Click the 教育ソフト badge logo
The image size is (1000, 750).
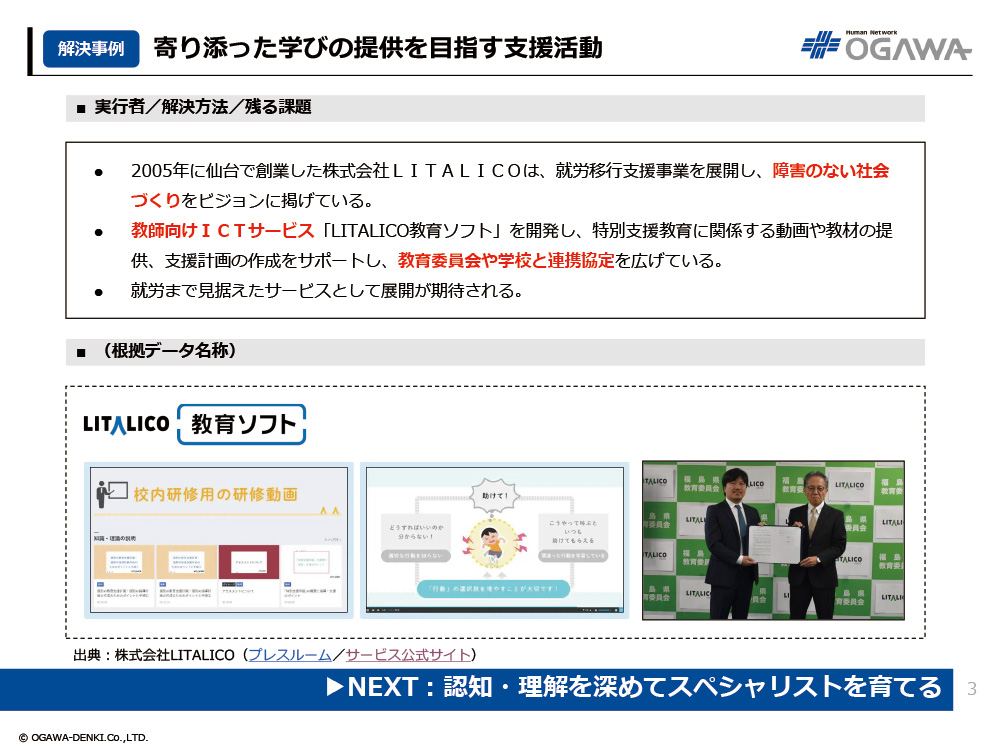(241, 425)
